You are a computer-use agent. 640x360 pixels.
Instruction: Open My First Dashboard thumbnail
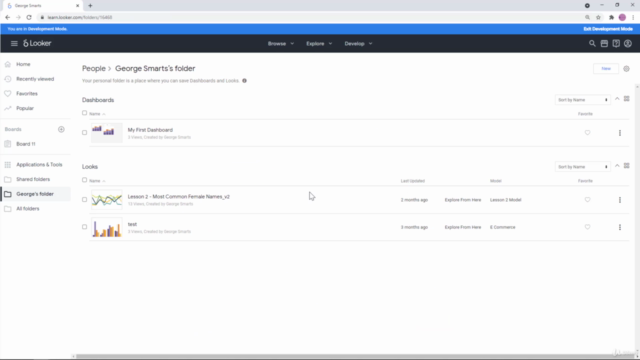coord(107,133)
